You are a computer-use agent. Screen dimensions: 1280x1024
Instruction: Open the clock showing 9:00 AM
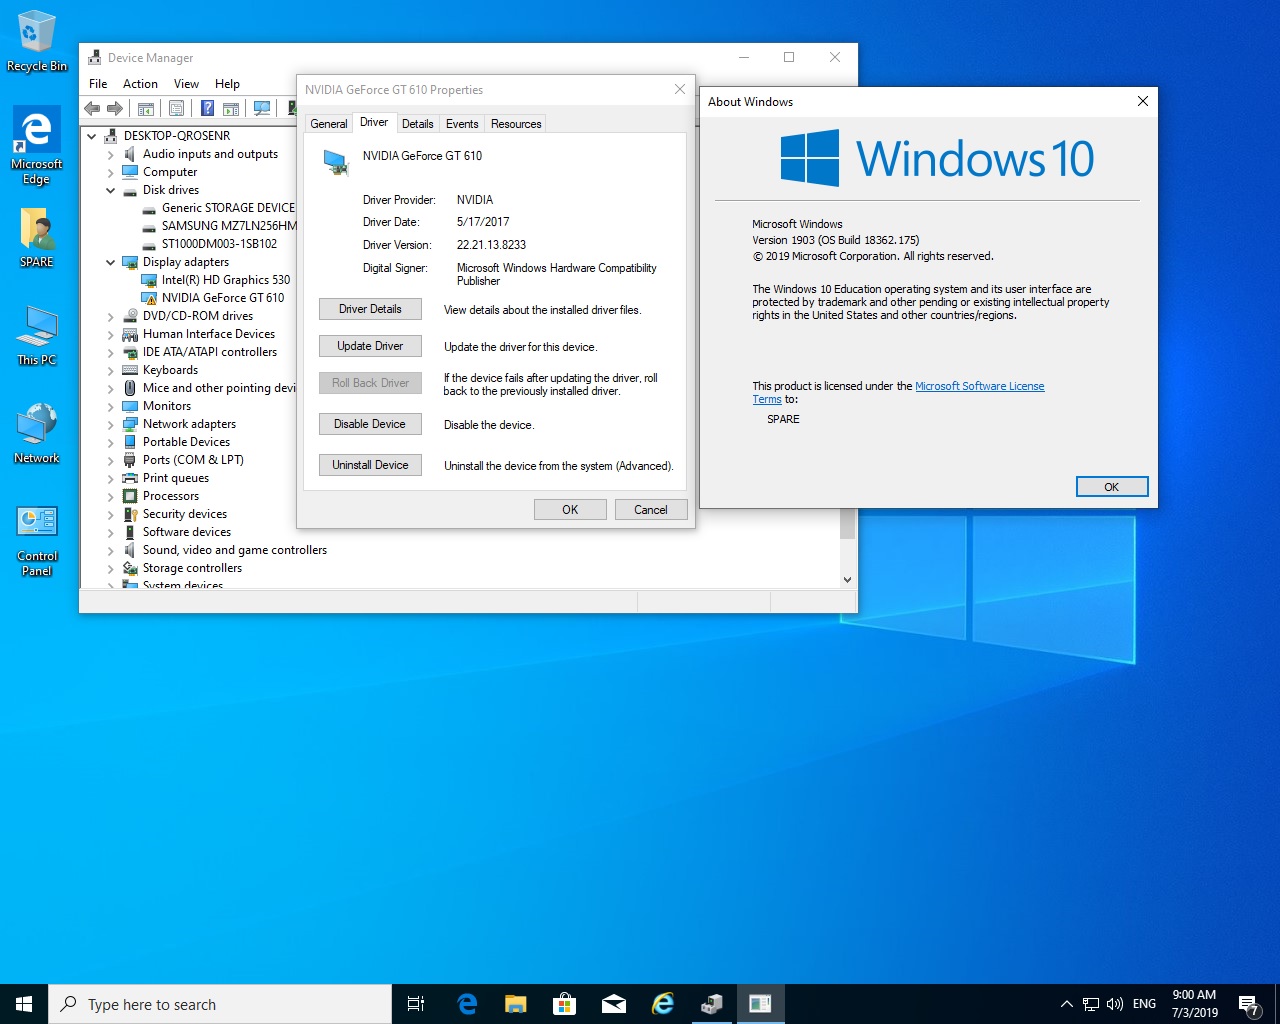1195,1004
